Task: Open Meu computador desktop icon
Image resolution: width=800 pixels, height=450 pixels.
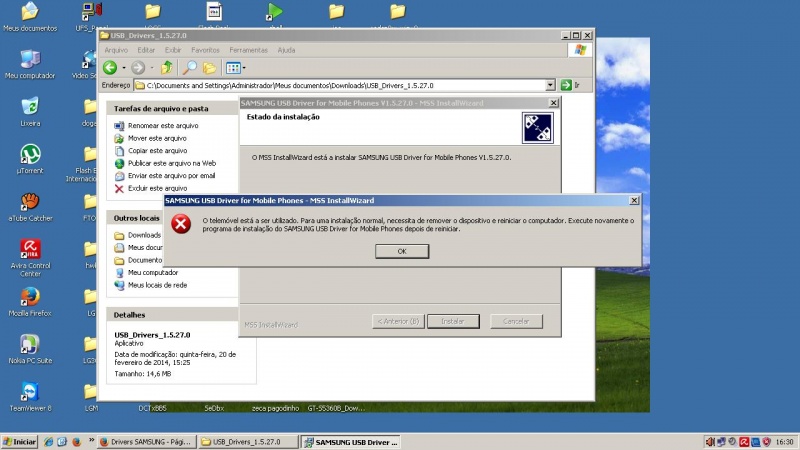Action: click(x=30, y=64)
